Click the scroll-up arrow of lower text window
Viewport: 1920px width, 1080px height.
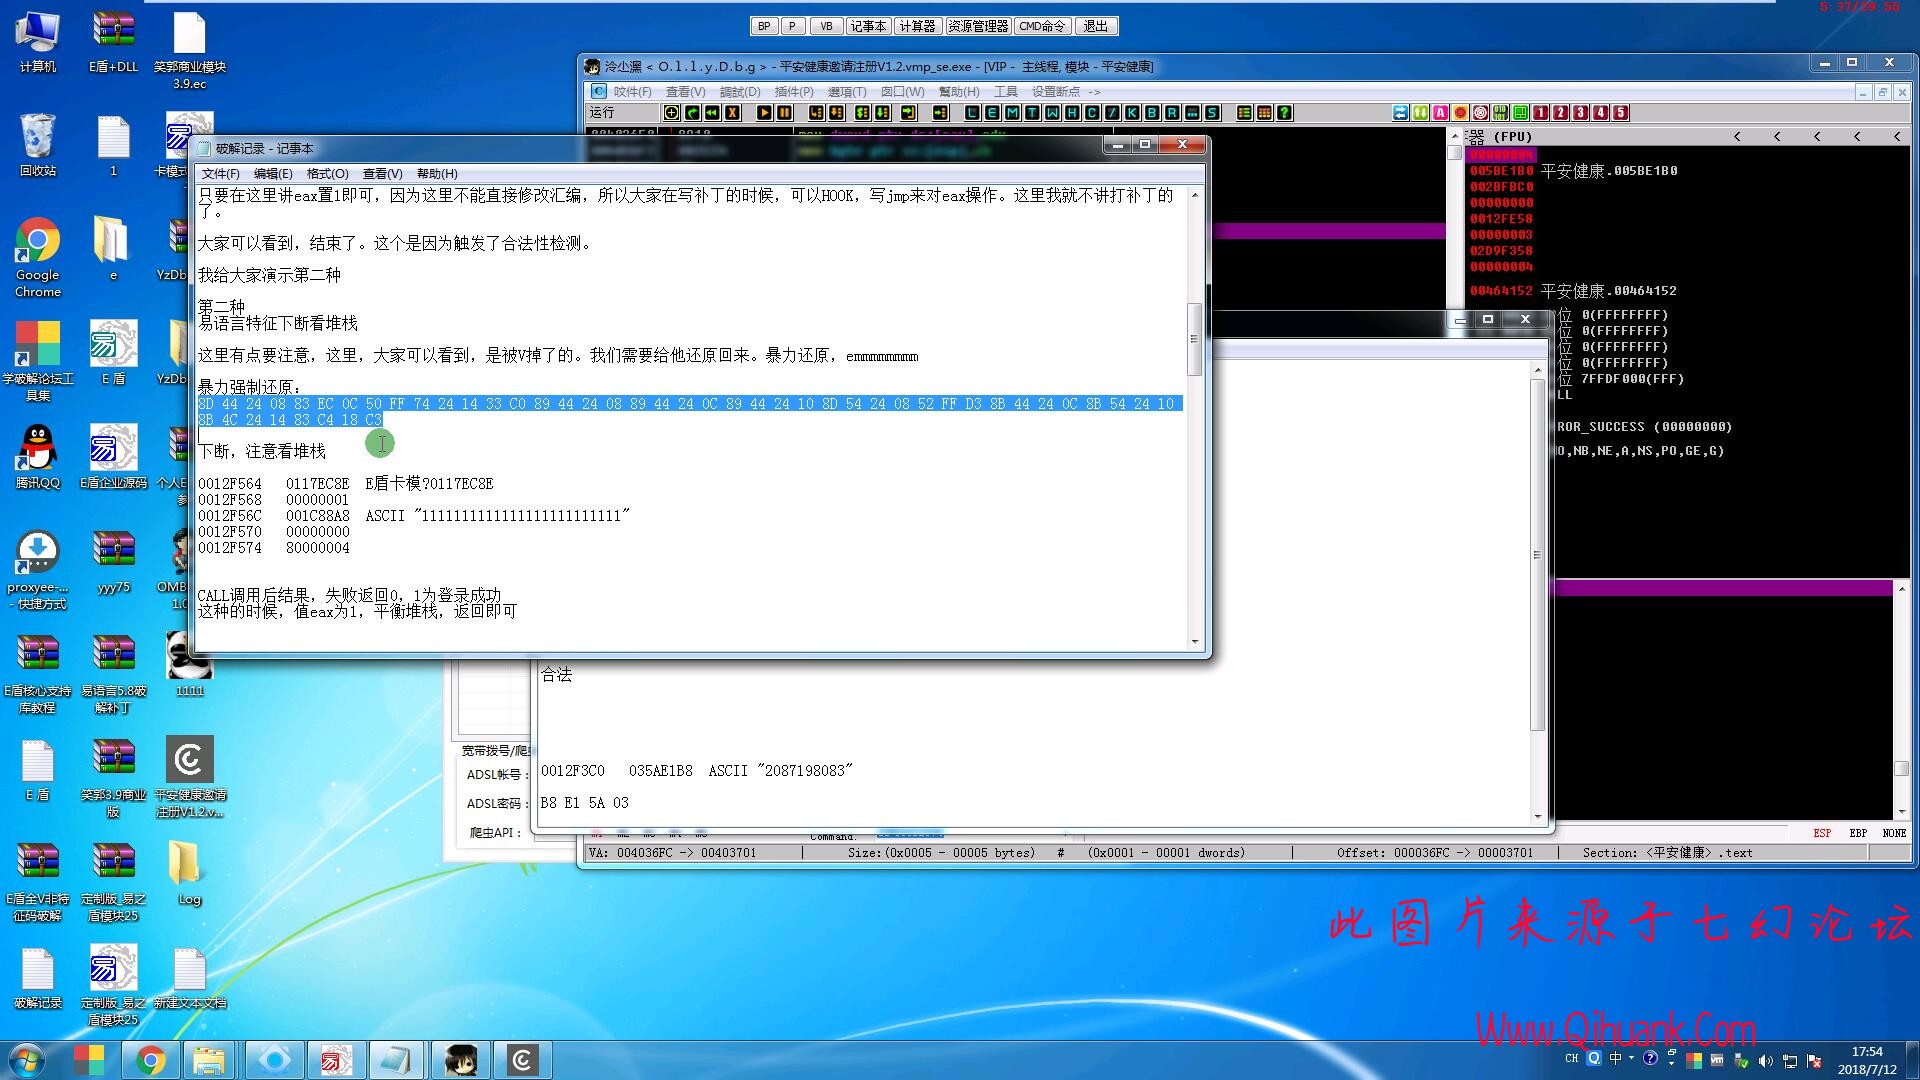(1537, 370)
